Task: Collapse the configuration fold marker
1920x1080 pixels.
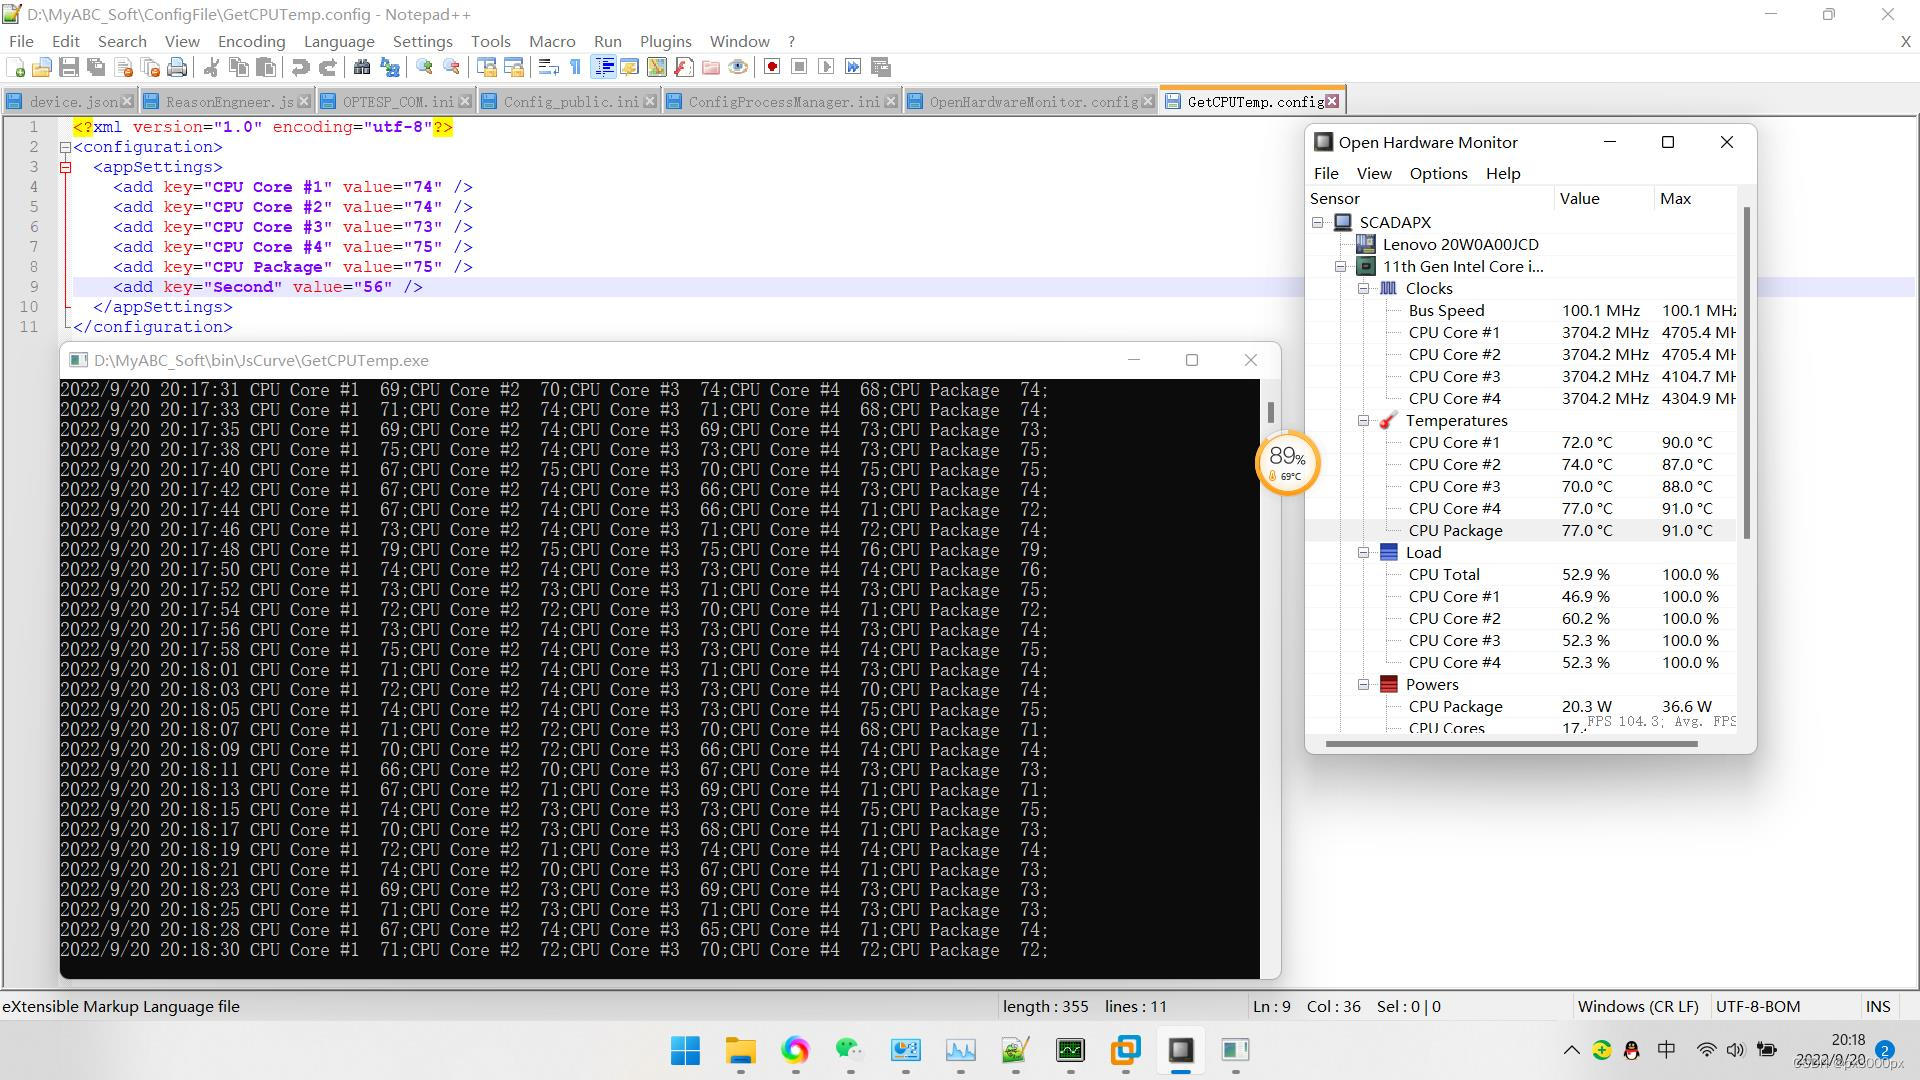Action: [66, 147]
